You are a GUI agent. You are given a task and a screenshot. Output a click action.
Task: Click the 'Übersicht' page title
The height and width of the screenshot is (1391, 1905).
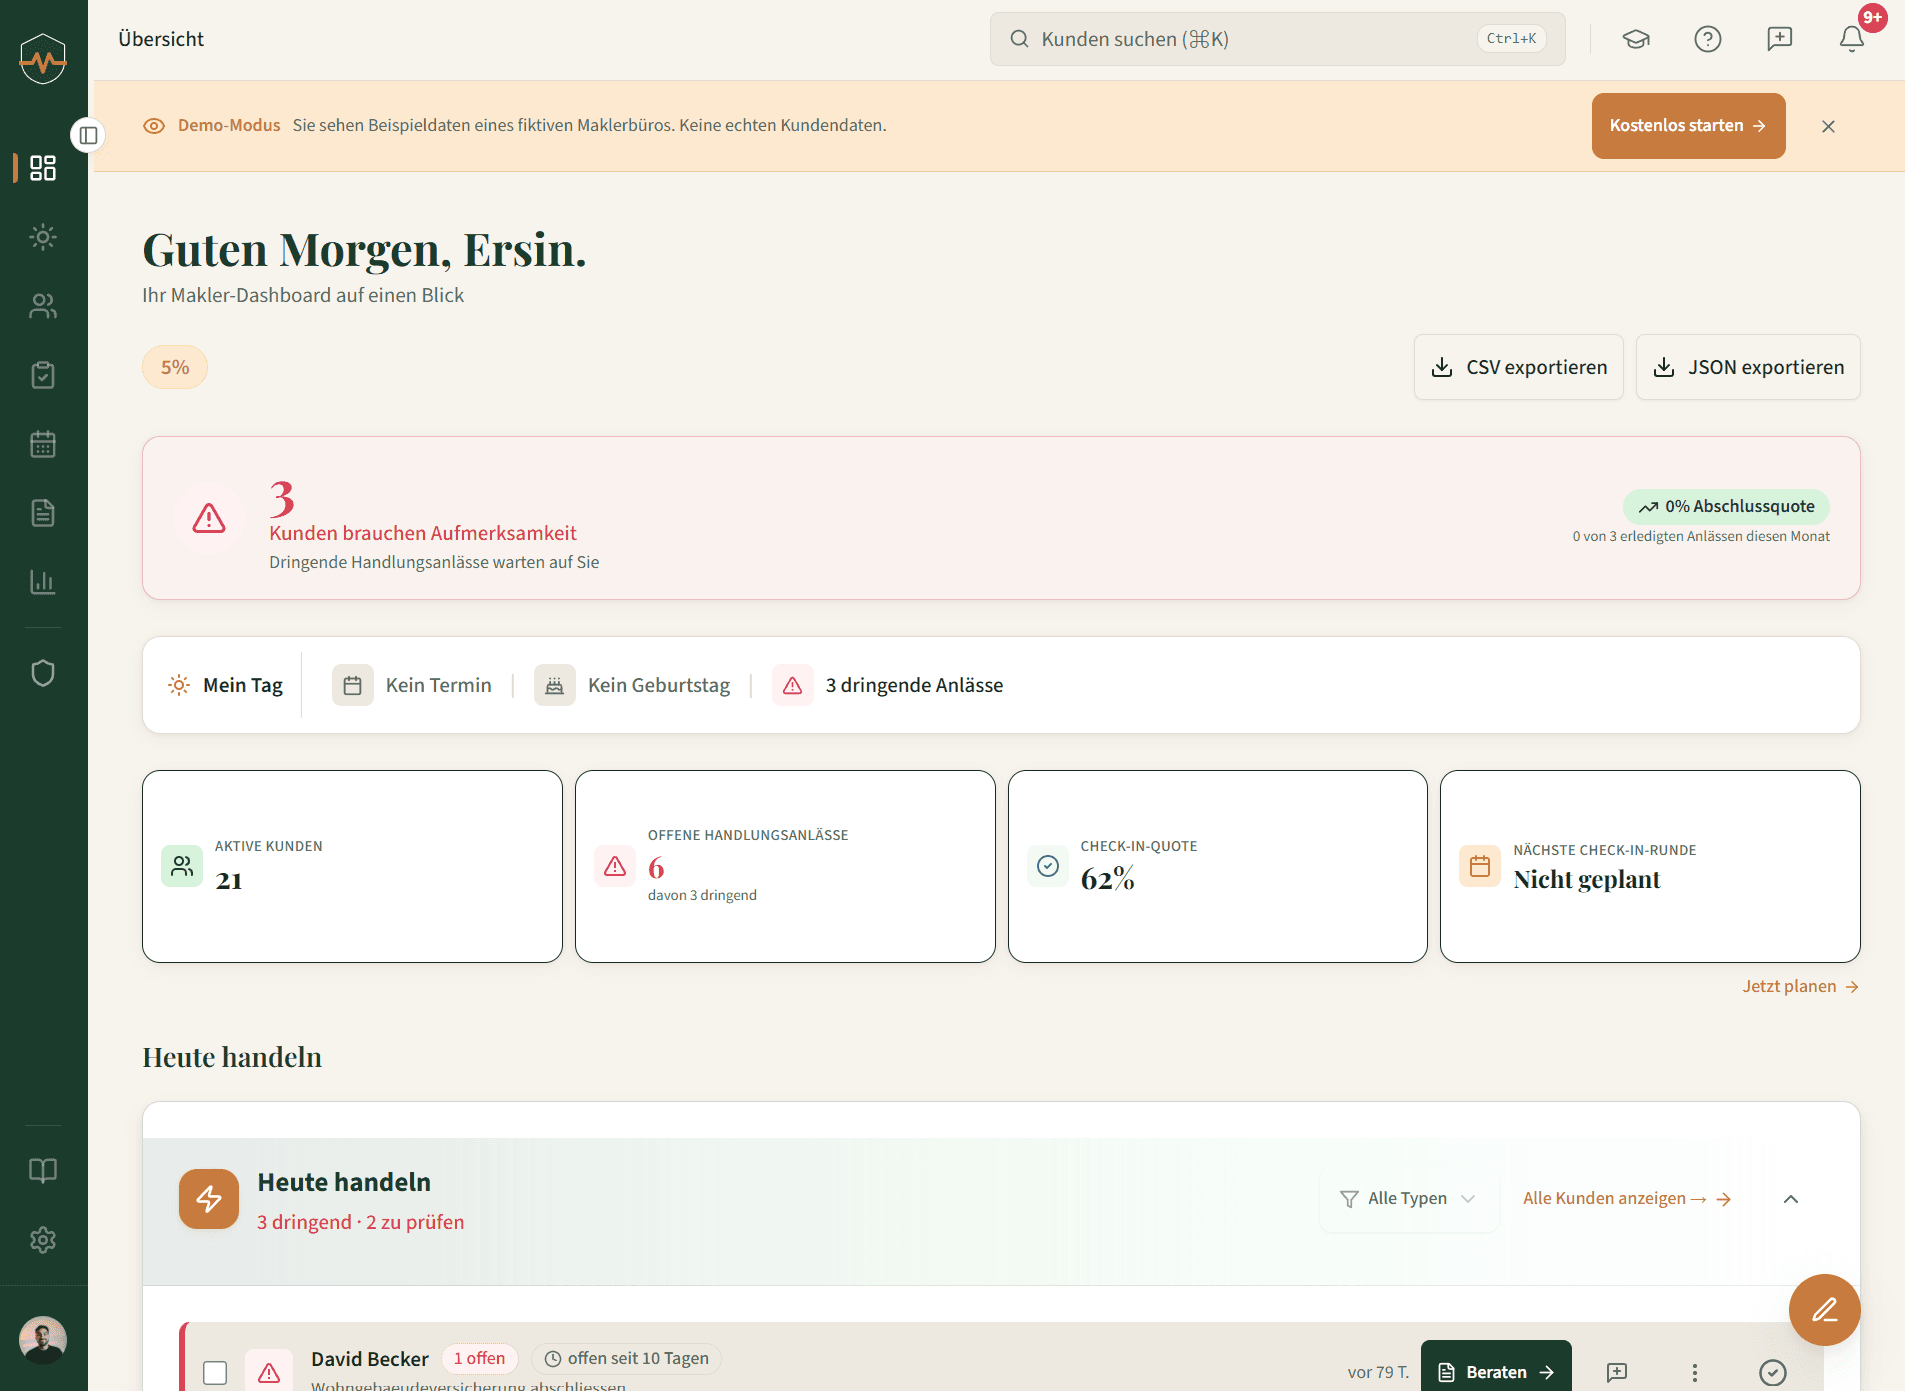(x=161, y=39)
